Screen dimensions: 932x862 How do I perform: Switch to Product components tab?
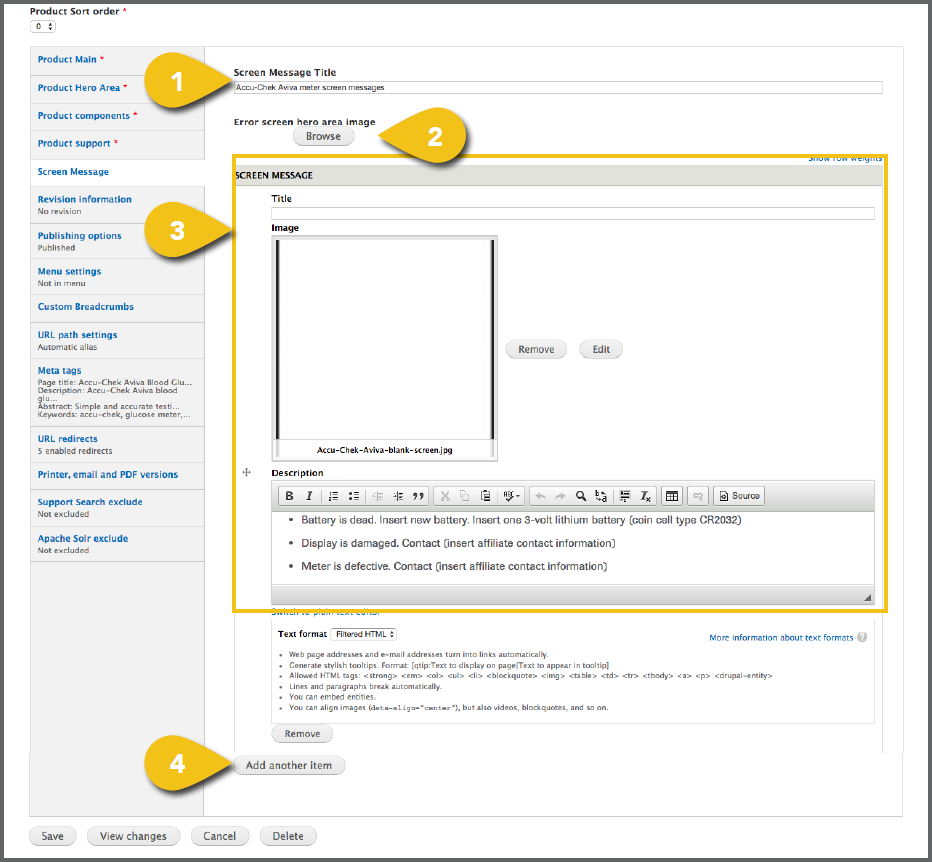[x=117, y=116]
